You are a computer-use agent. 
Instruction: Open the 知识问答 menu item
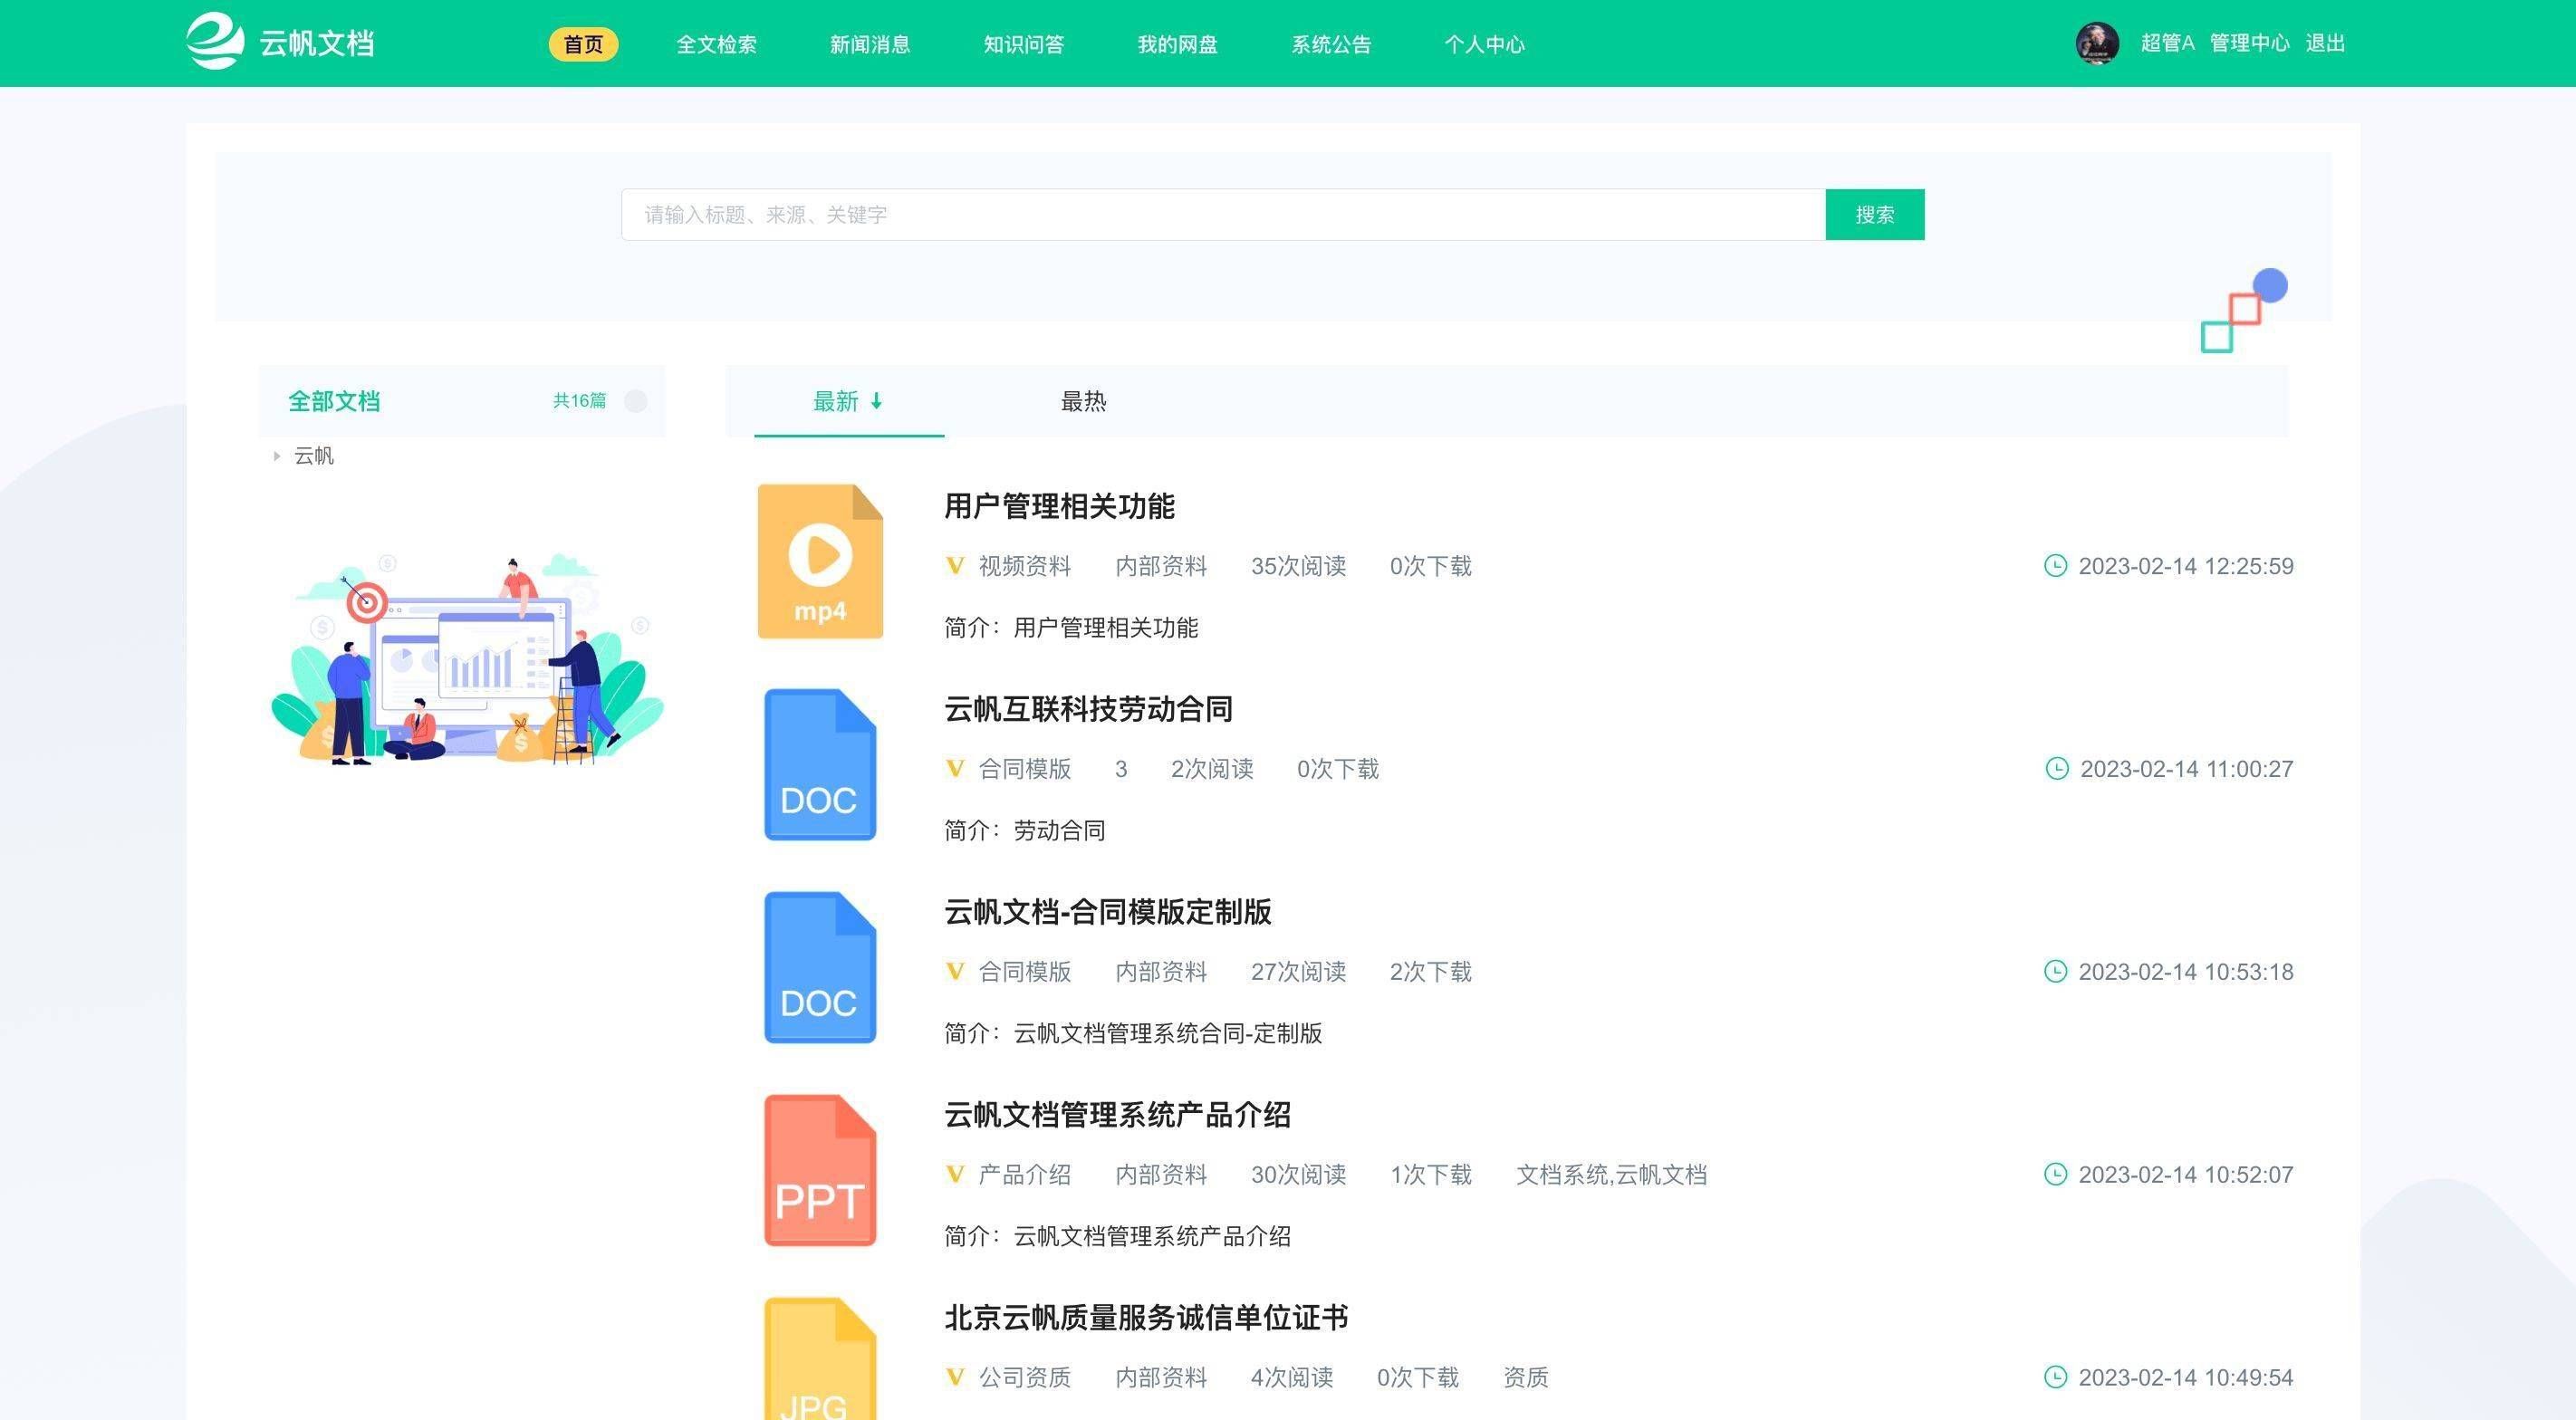click(1023, 44)
